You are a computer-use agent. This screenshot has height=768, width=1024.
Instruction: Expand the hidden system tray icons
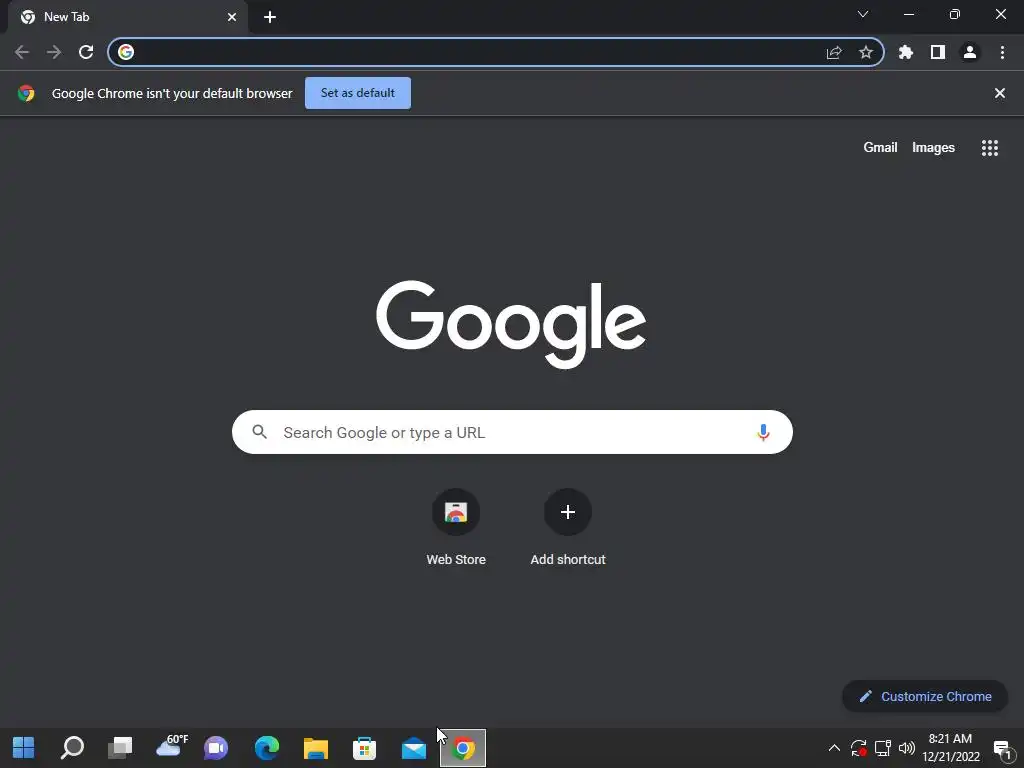pyautogui.click(x=834, y=748)
